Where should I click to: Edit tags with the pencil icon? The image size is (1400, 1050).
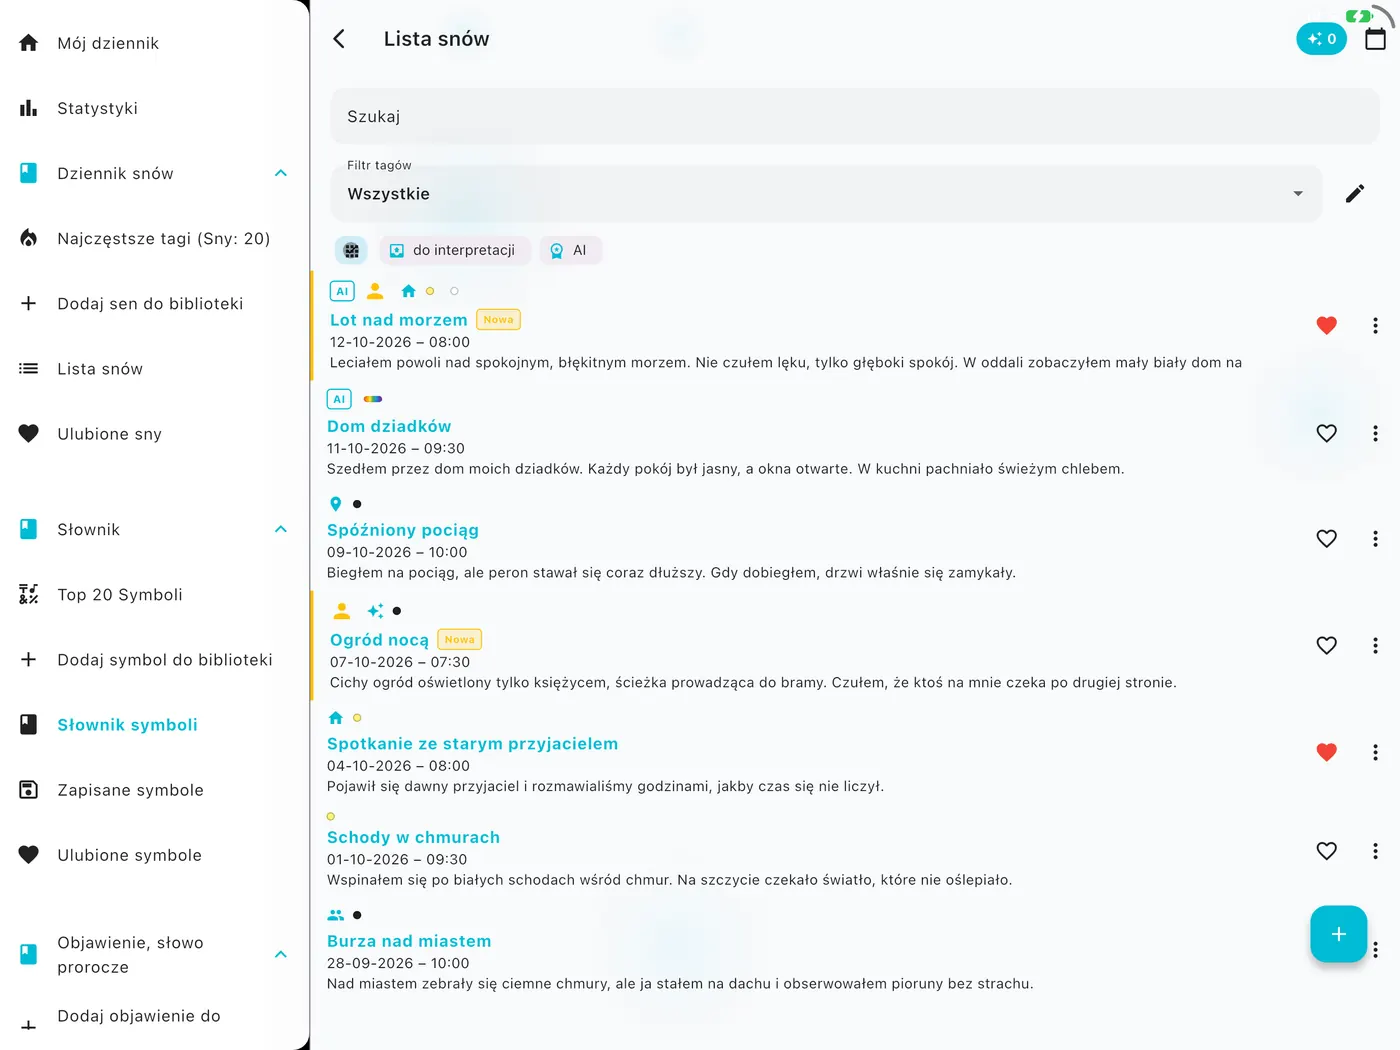point(1355,193)
